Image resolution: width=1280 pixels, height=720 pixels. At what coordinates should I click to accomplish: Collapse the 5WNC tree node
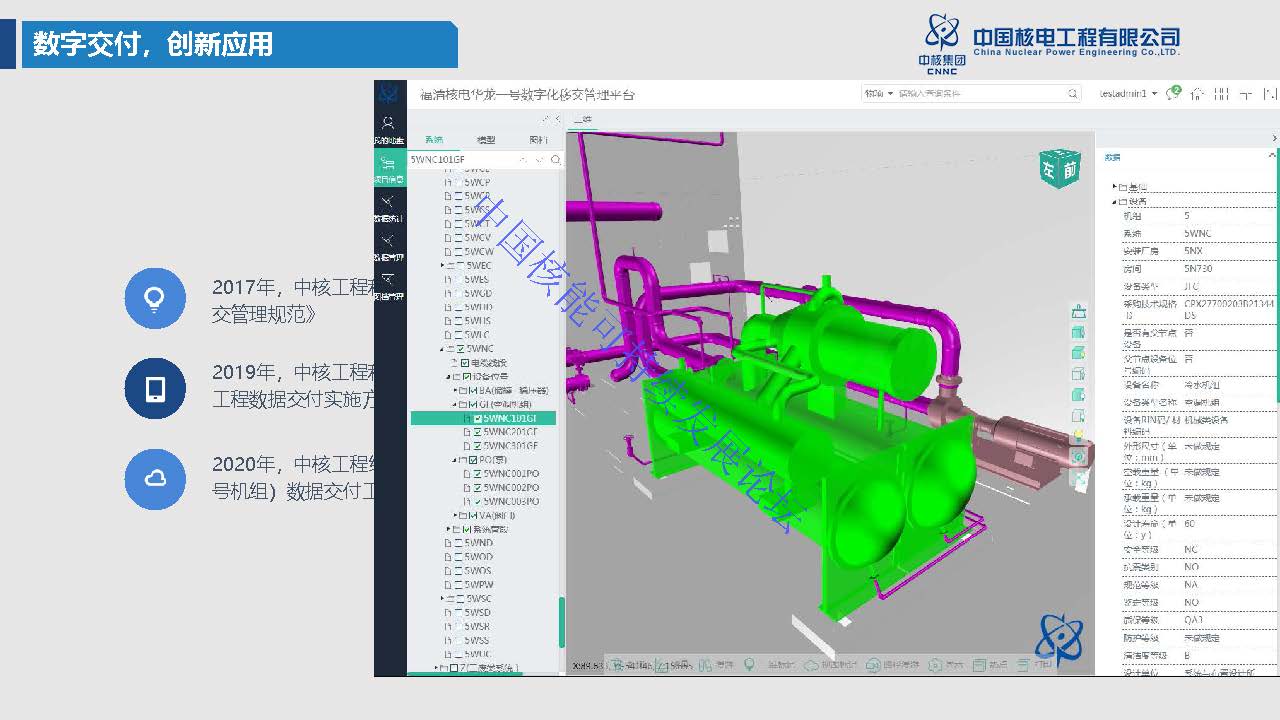pos(441,349)
